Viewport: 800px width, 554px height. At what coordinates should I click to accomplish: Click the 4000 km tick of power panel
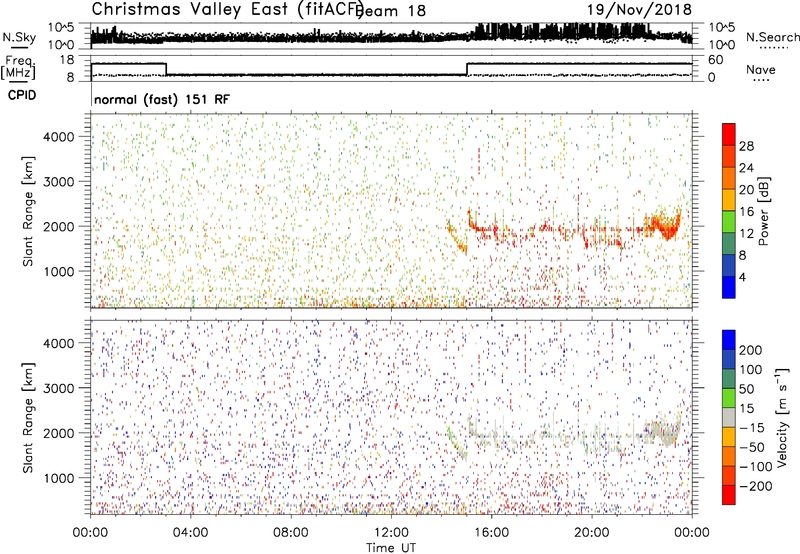click(59, 137)
